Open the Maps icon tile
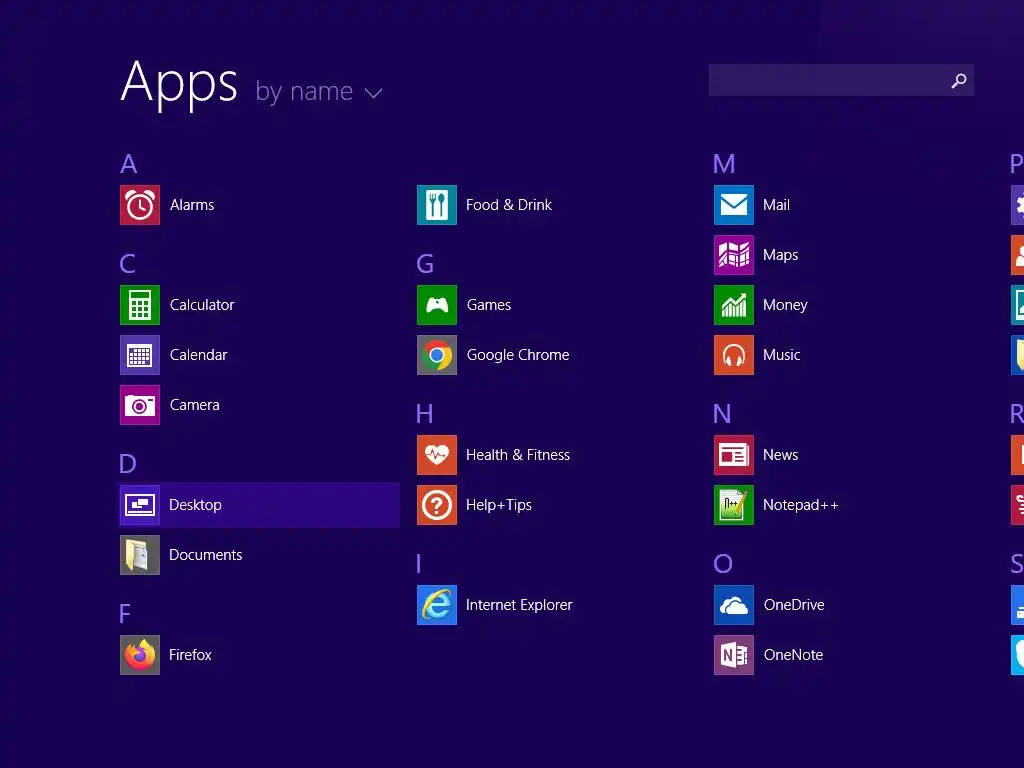The image size is (1024, 768). [734, 255]
